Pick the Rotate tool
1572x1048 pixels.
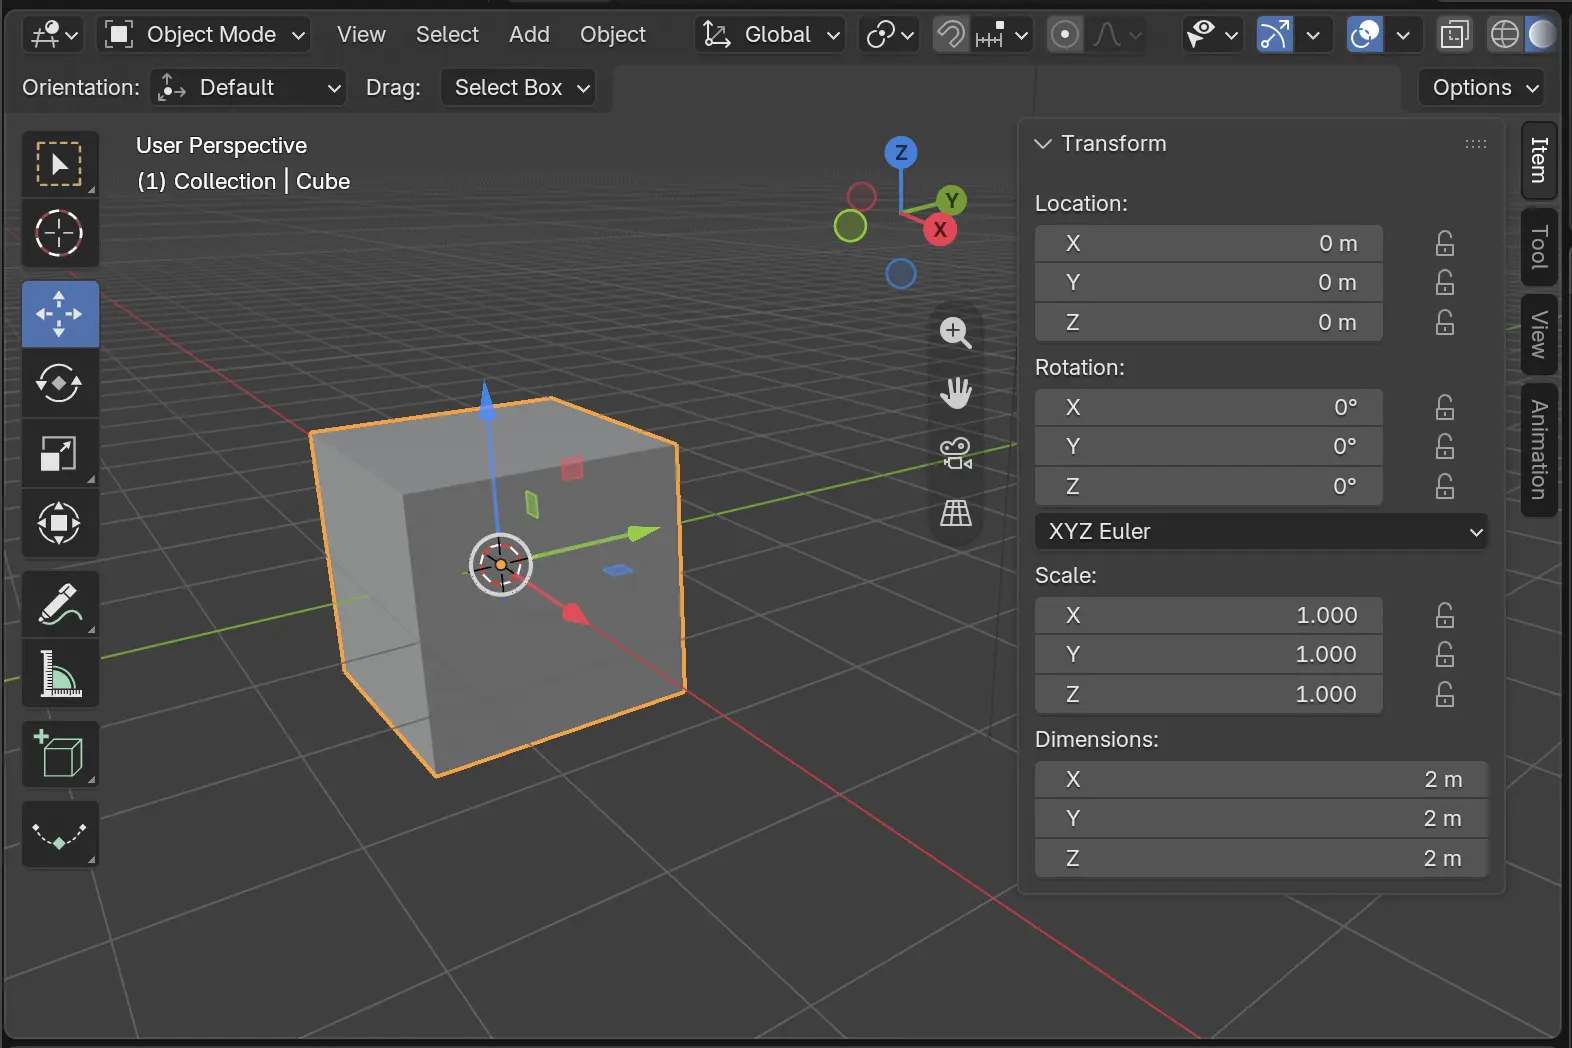pyautogui.click(x=60, y=383)
